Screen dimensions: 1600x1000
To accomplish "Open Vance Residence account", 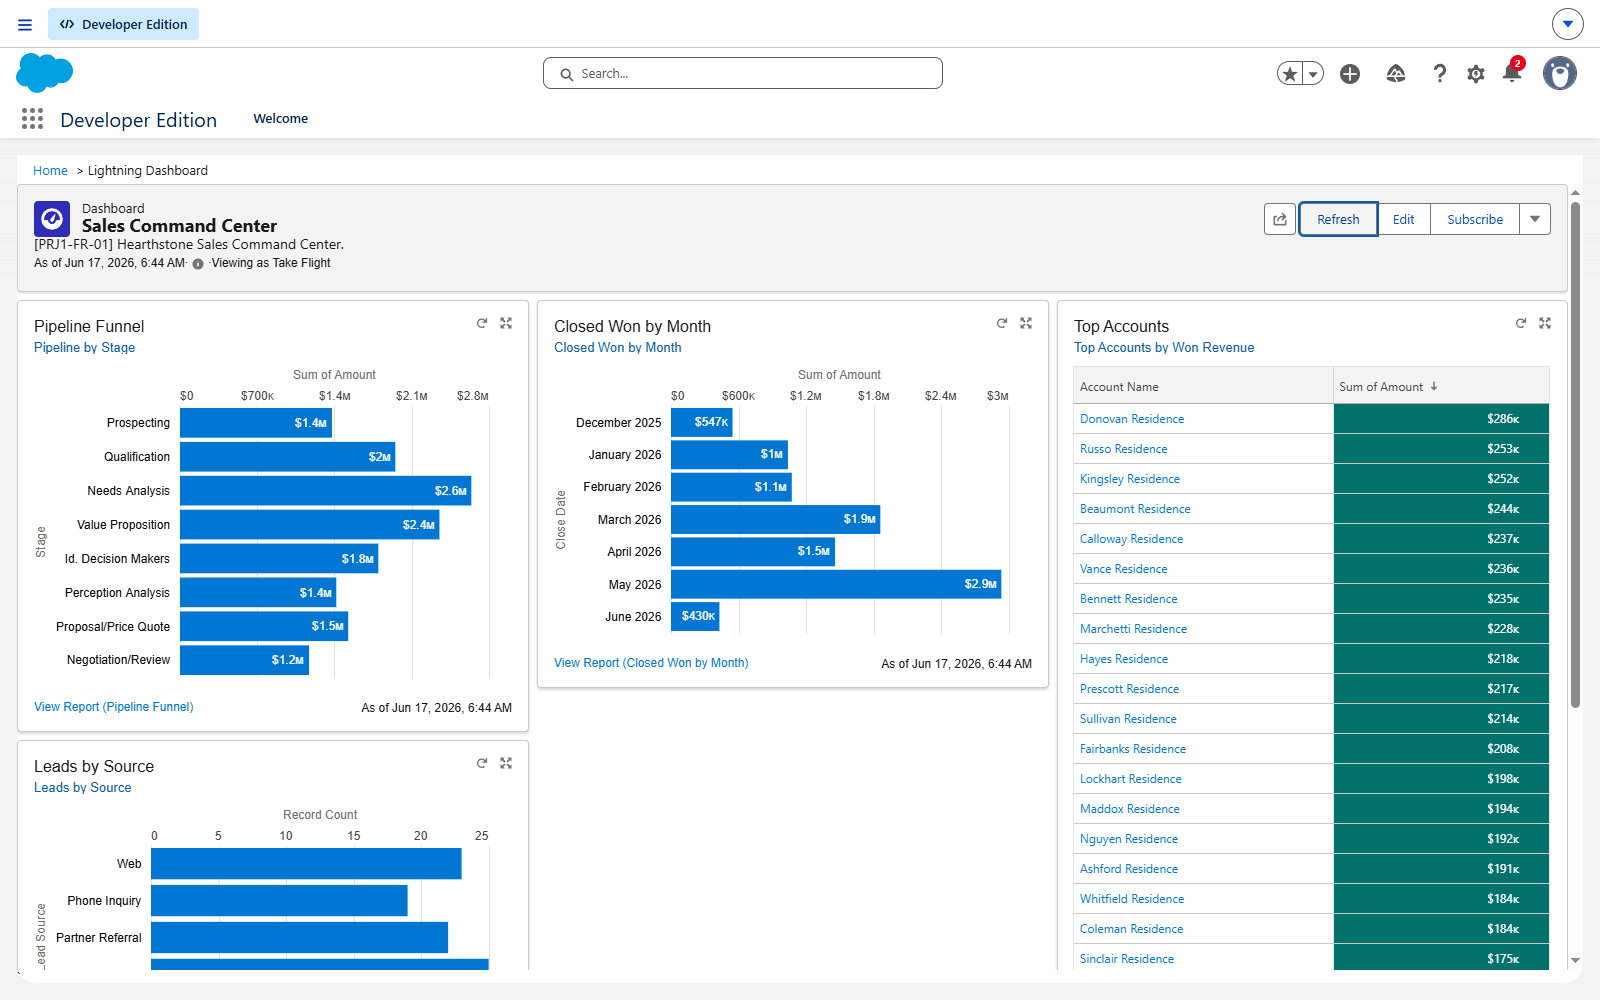I will (x=1124, y=569).
